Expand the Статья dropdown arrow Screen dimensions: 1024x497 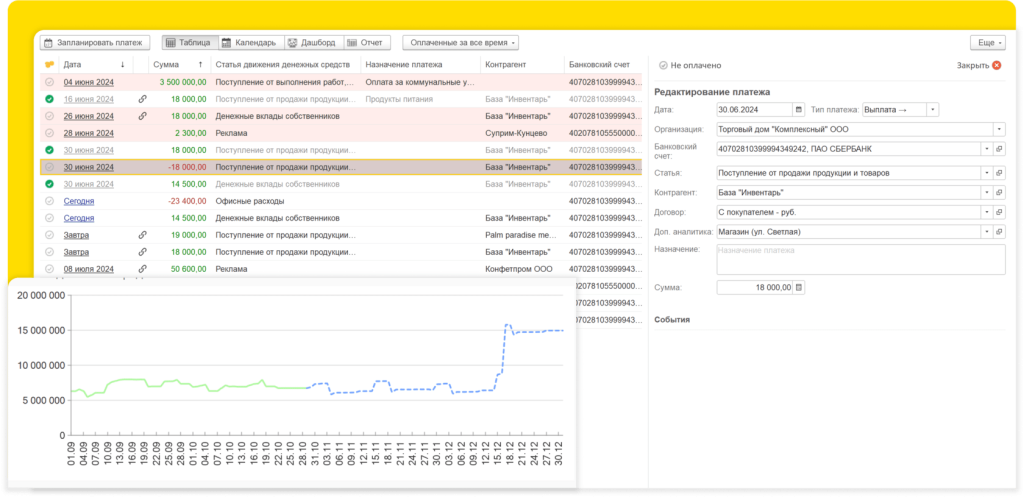(x=987, y=174)
